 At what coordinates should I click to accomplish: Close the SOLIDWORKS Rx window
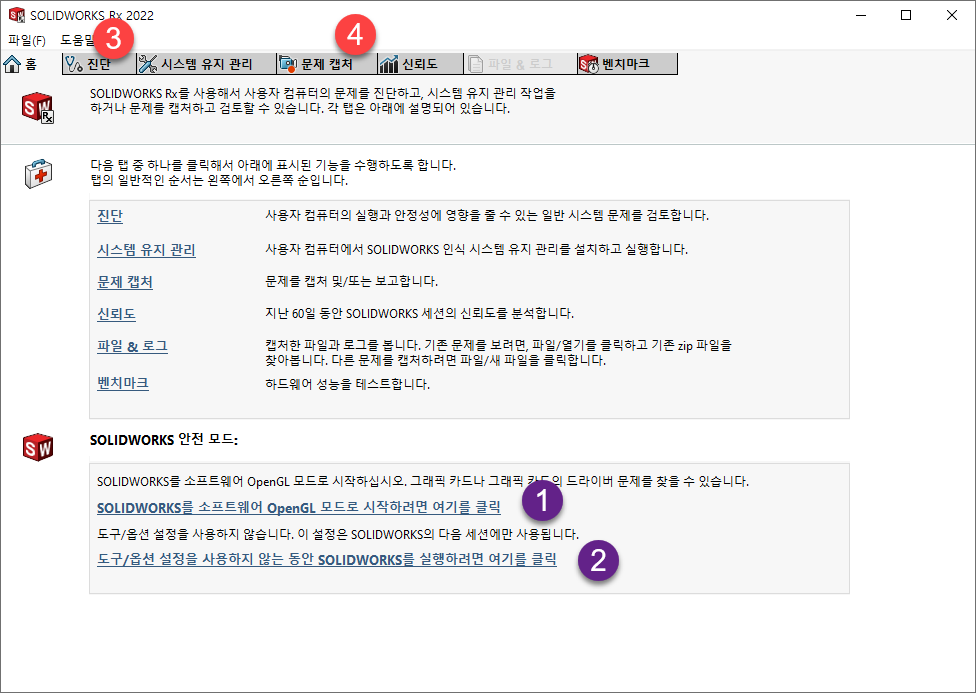tap(952, 15)
